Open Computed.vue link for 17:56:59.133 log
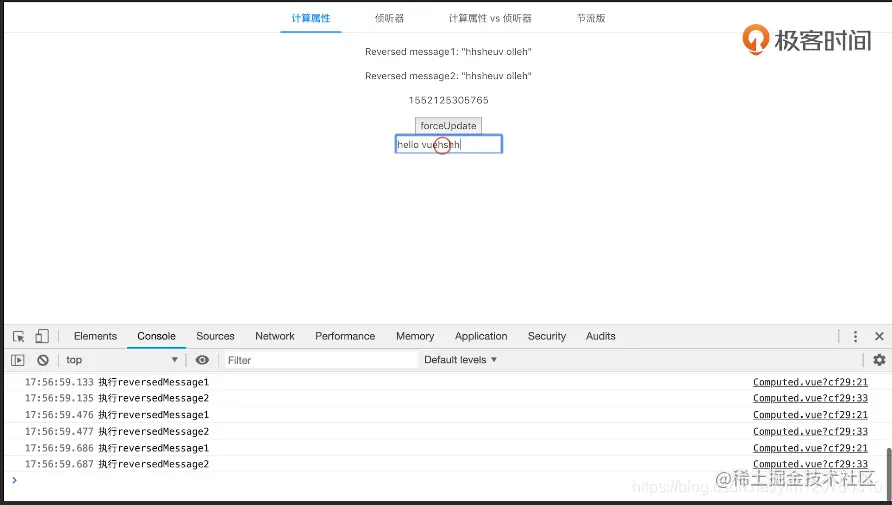This screenshot has height=505, width=892. coord(810,382)
